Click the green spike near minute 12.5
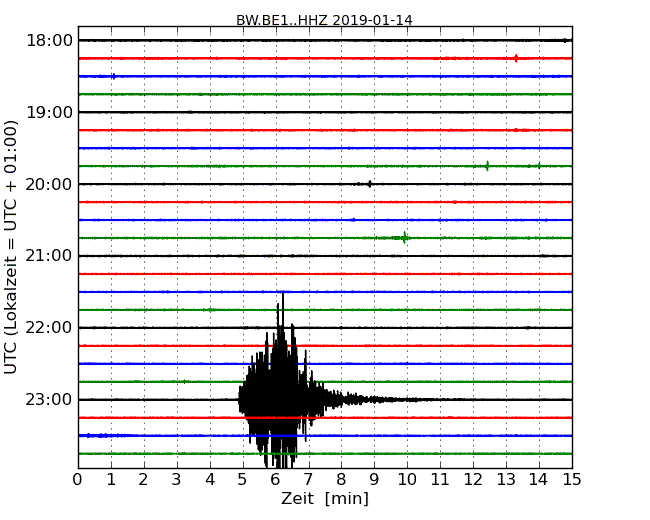 (x=488, y=166)
